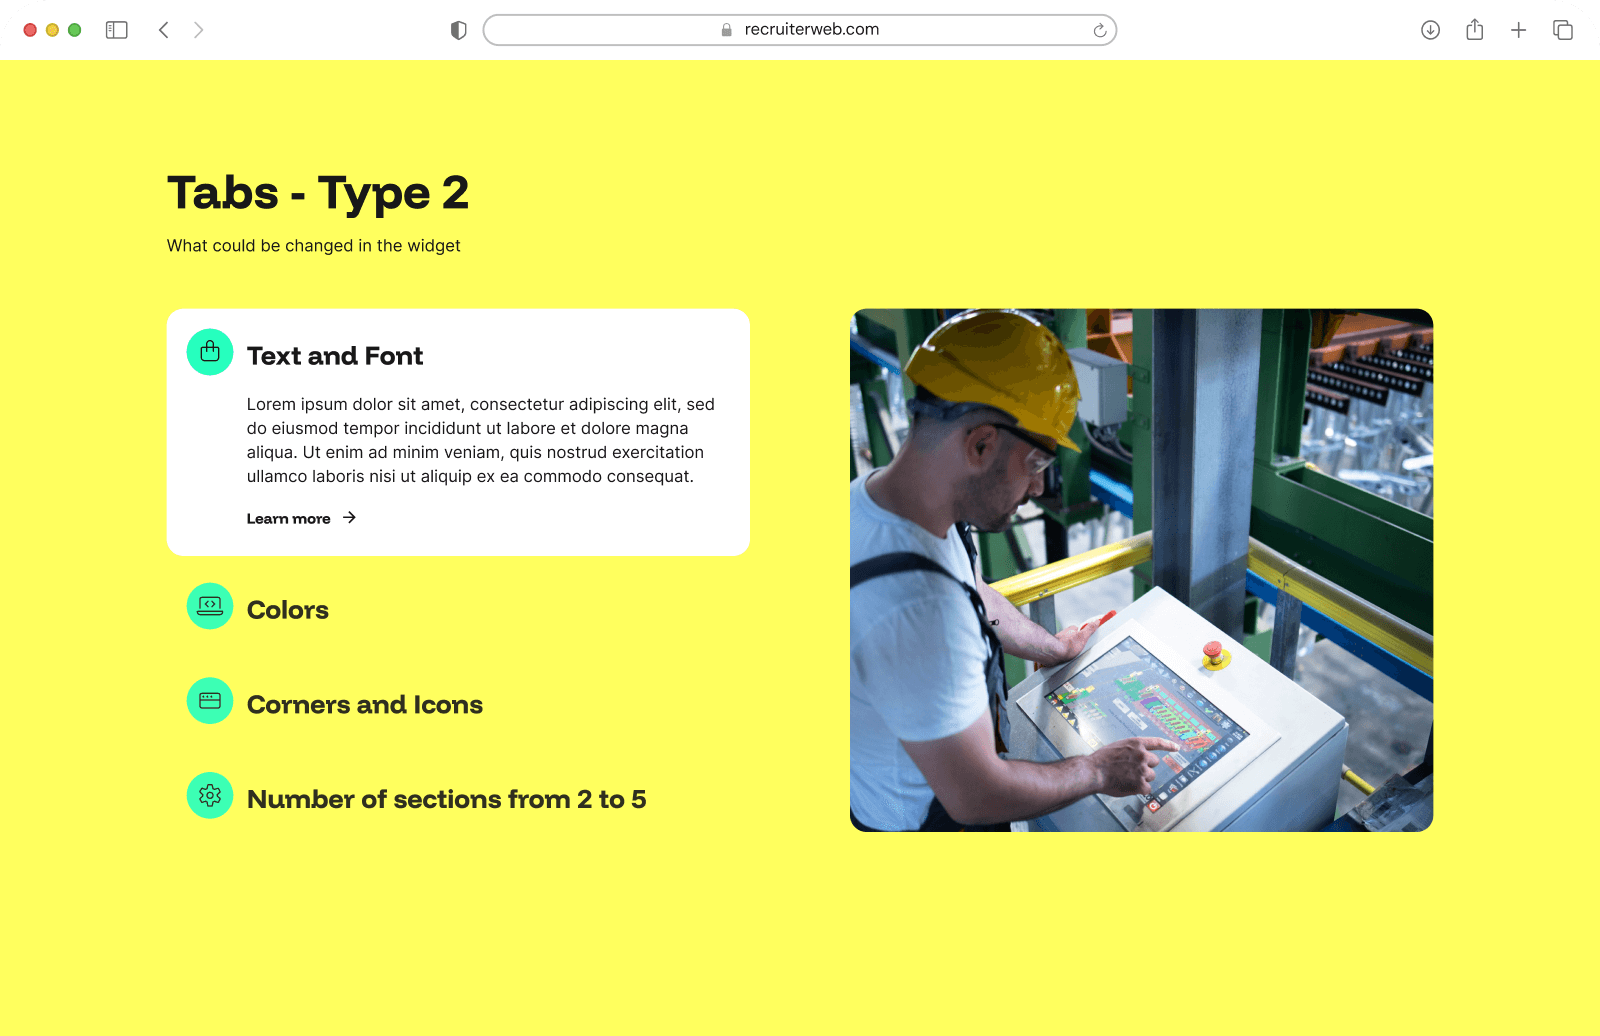Expand the Colors tab section

(x=288, y=610)
